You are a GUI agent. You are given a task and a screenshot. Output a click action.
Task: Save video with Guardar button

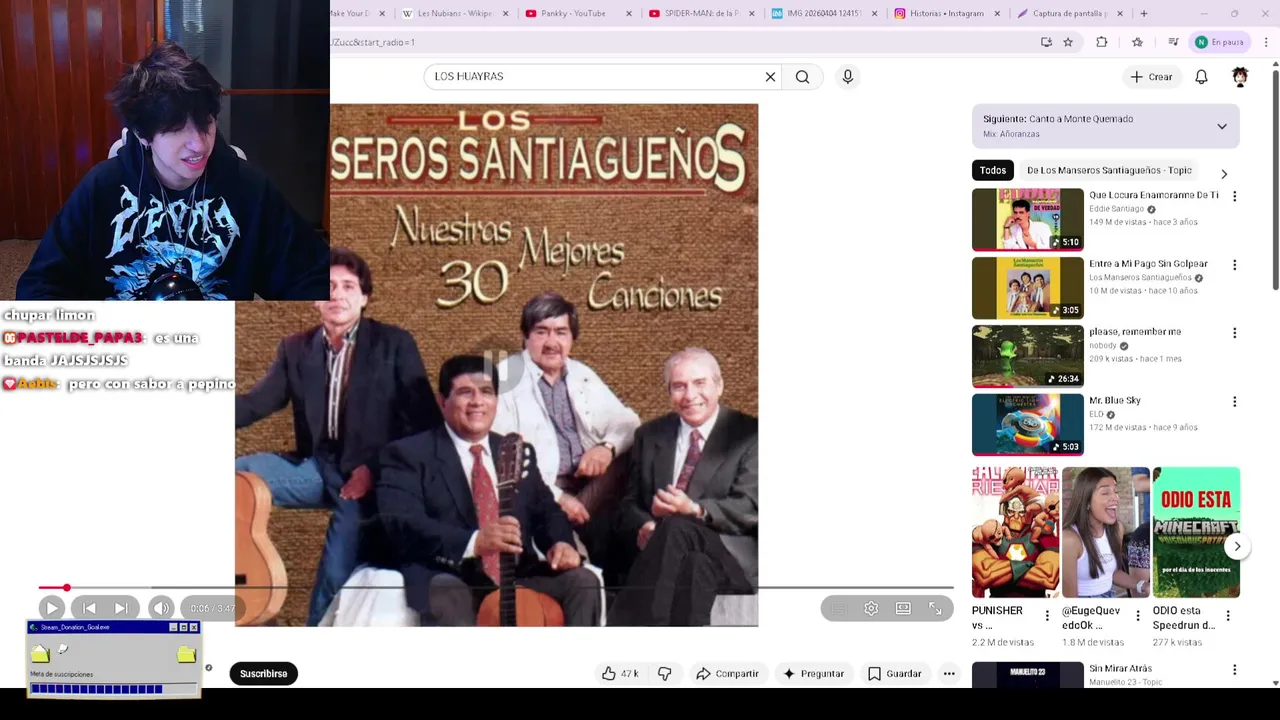click(x=894, y=674)
